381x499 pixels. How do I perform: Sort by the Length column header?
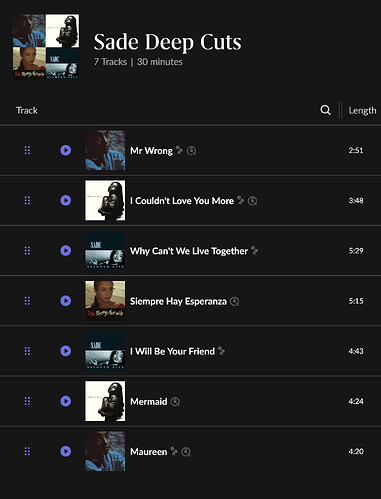tap(362, 110)
